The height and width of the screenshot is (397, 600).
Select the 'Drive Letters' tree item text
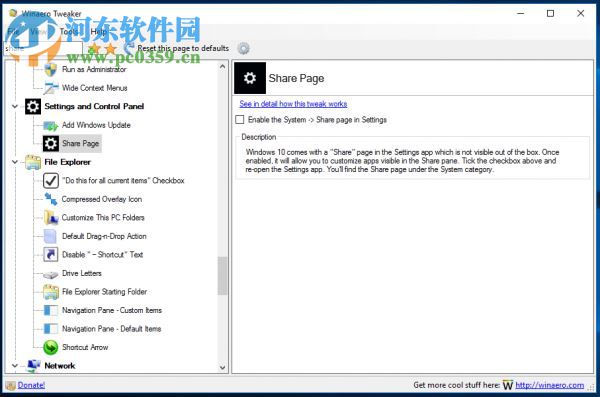tap(82, 273)
